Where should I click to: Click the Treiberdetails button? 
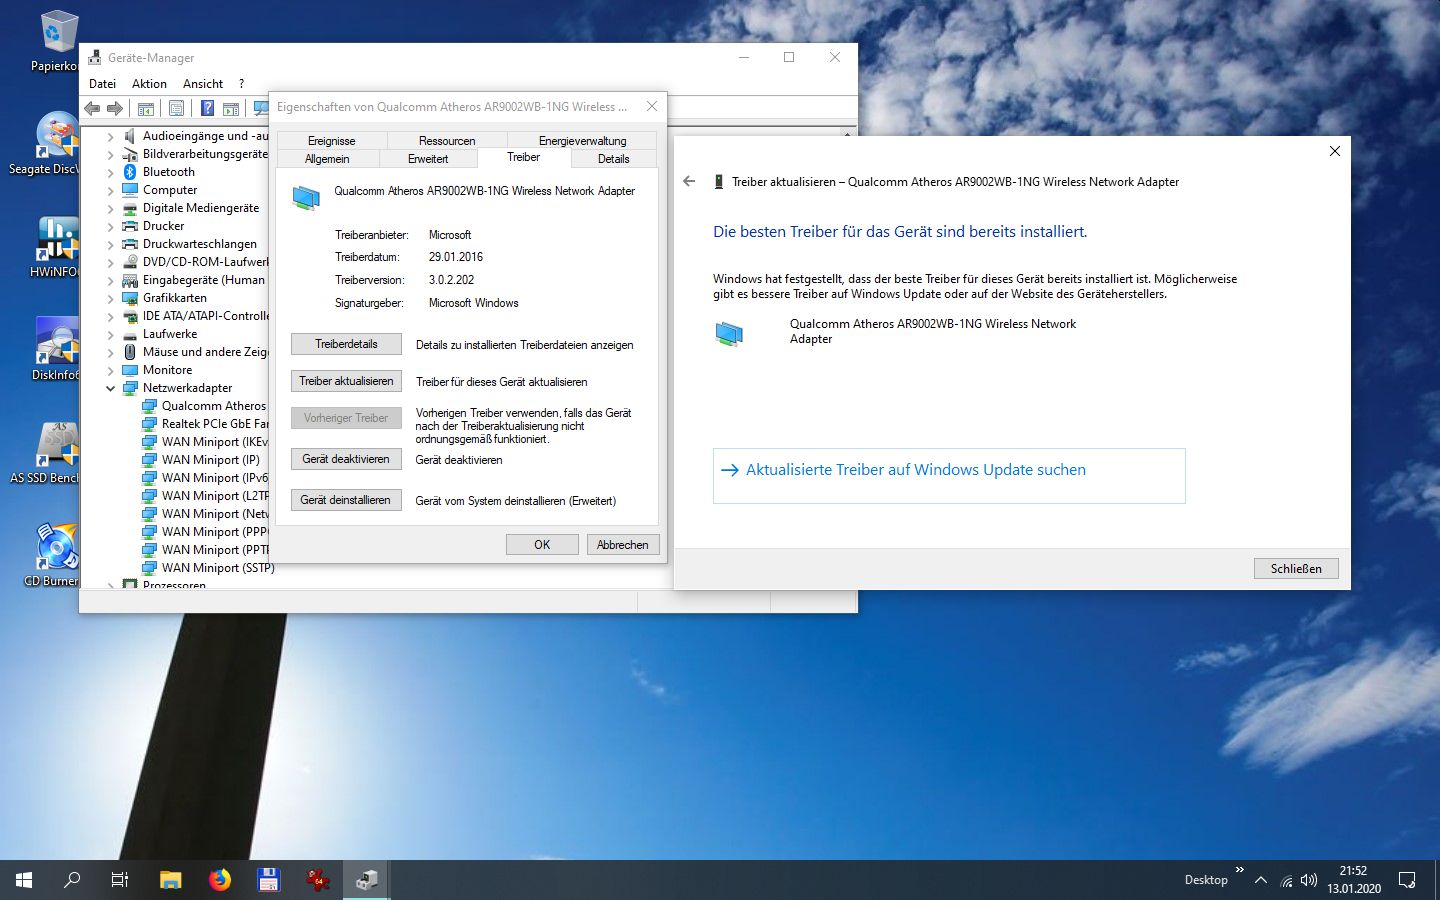coord(346,344)
